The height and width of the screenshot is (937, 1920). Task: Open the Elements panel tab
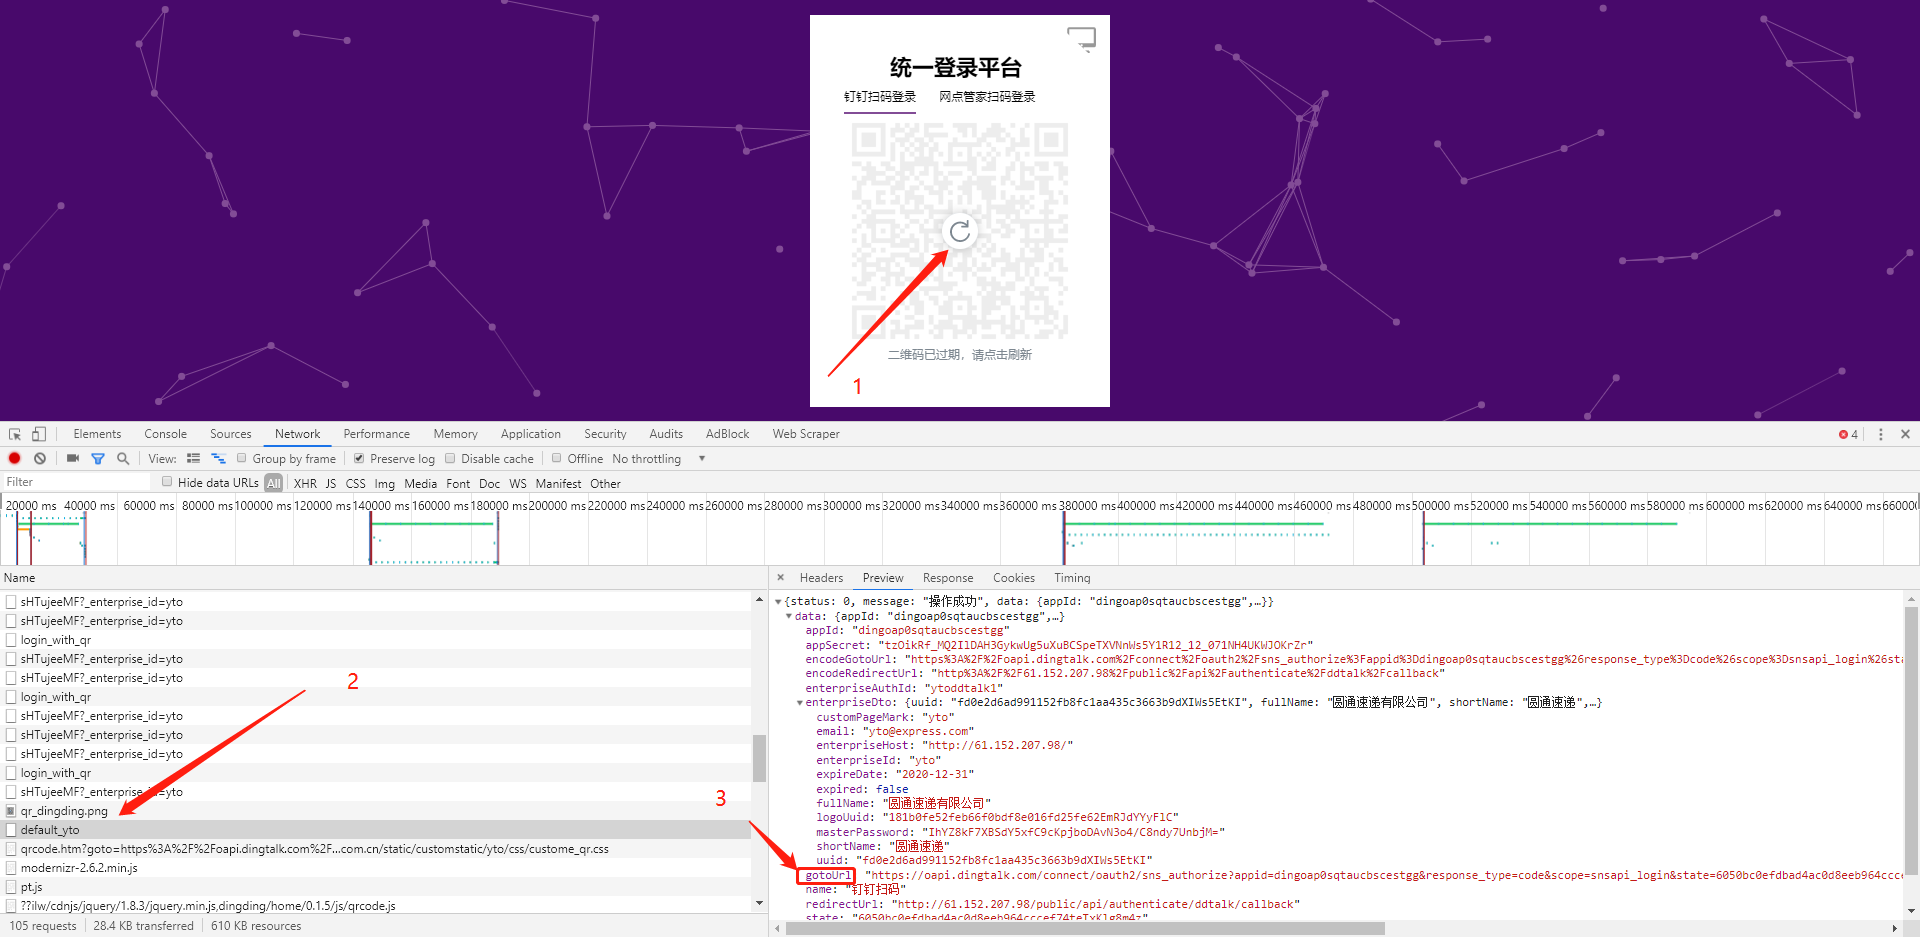[x=97, y=434]
